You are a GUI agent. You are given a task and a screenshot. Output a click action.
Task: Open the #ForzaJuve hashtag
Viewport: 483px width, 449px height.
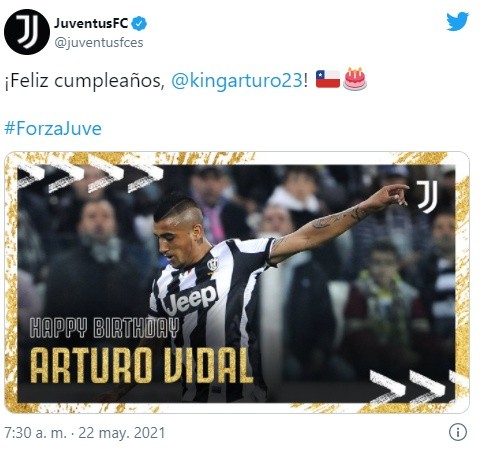pyautogui.click(x=53, y=129)
